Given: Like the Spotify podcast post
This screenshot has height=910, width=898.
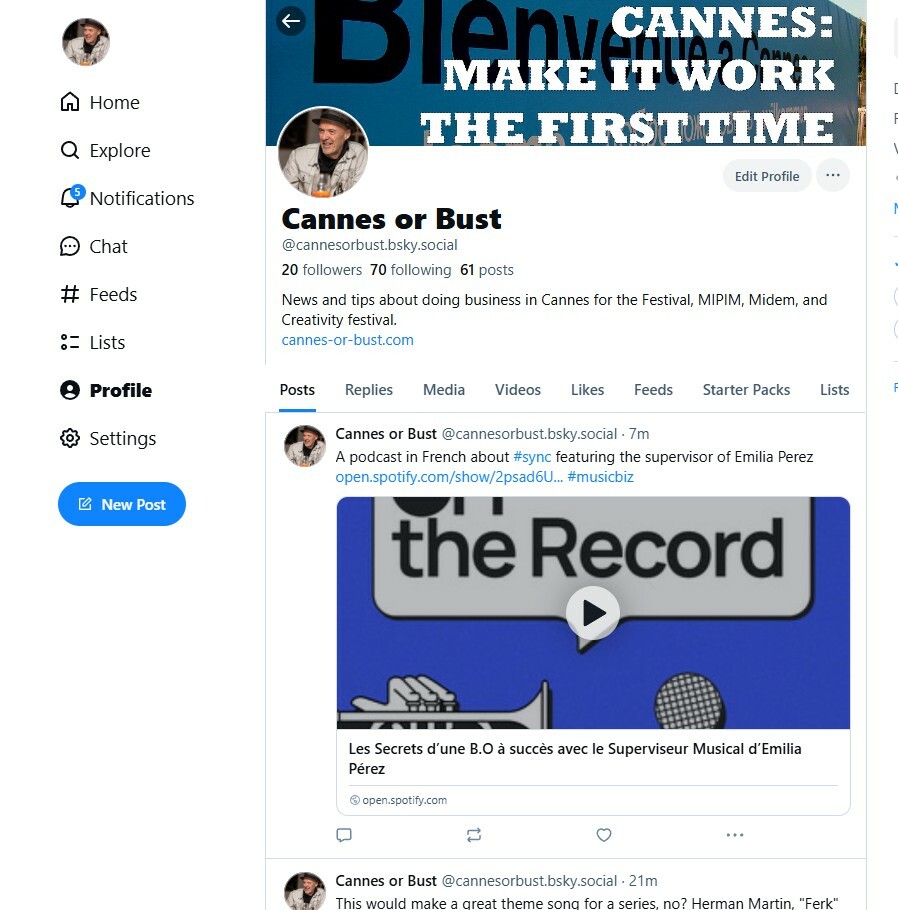Looking at the screenshot, I should coord(604,835).
